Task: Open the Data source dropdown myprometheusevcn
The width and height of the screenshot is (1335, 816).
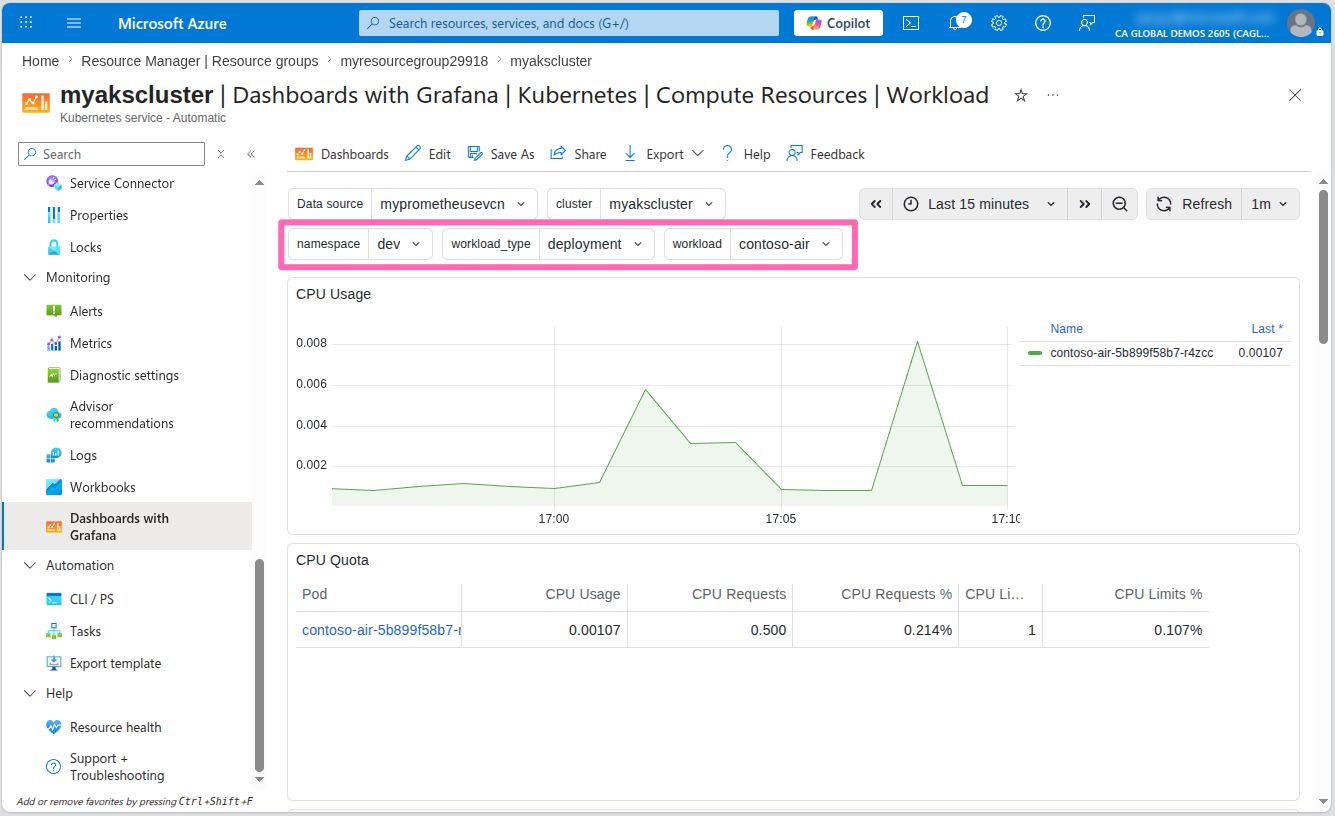Action: pyautogui.click(x=454, y=204)
